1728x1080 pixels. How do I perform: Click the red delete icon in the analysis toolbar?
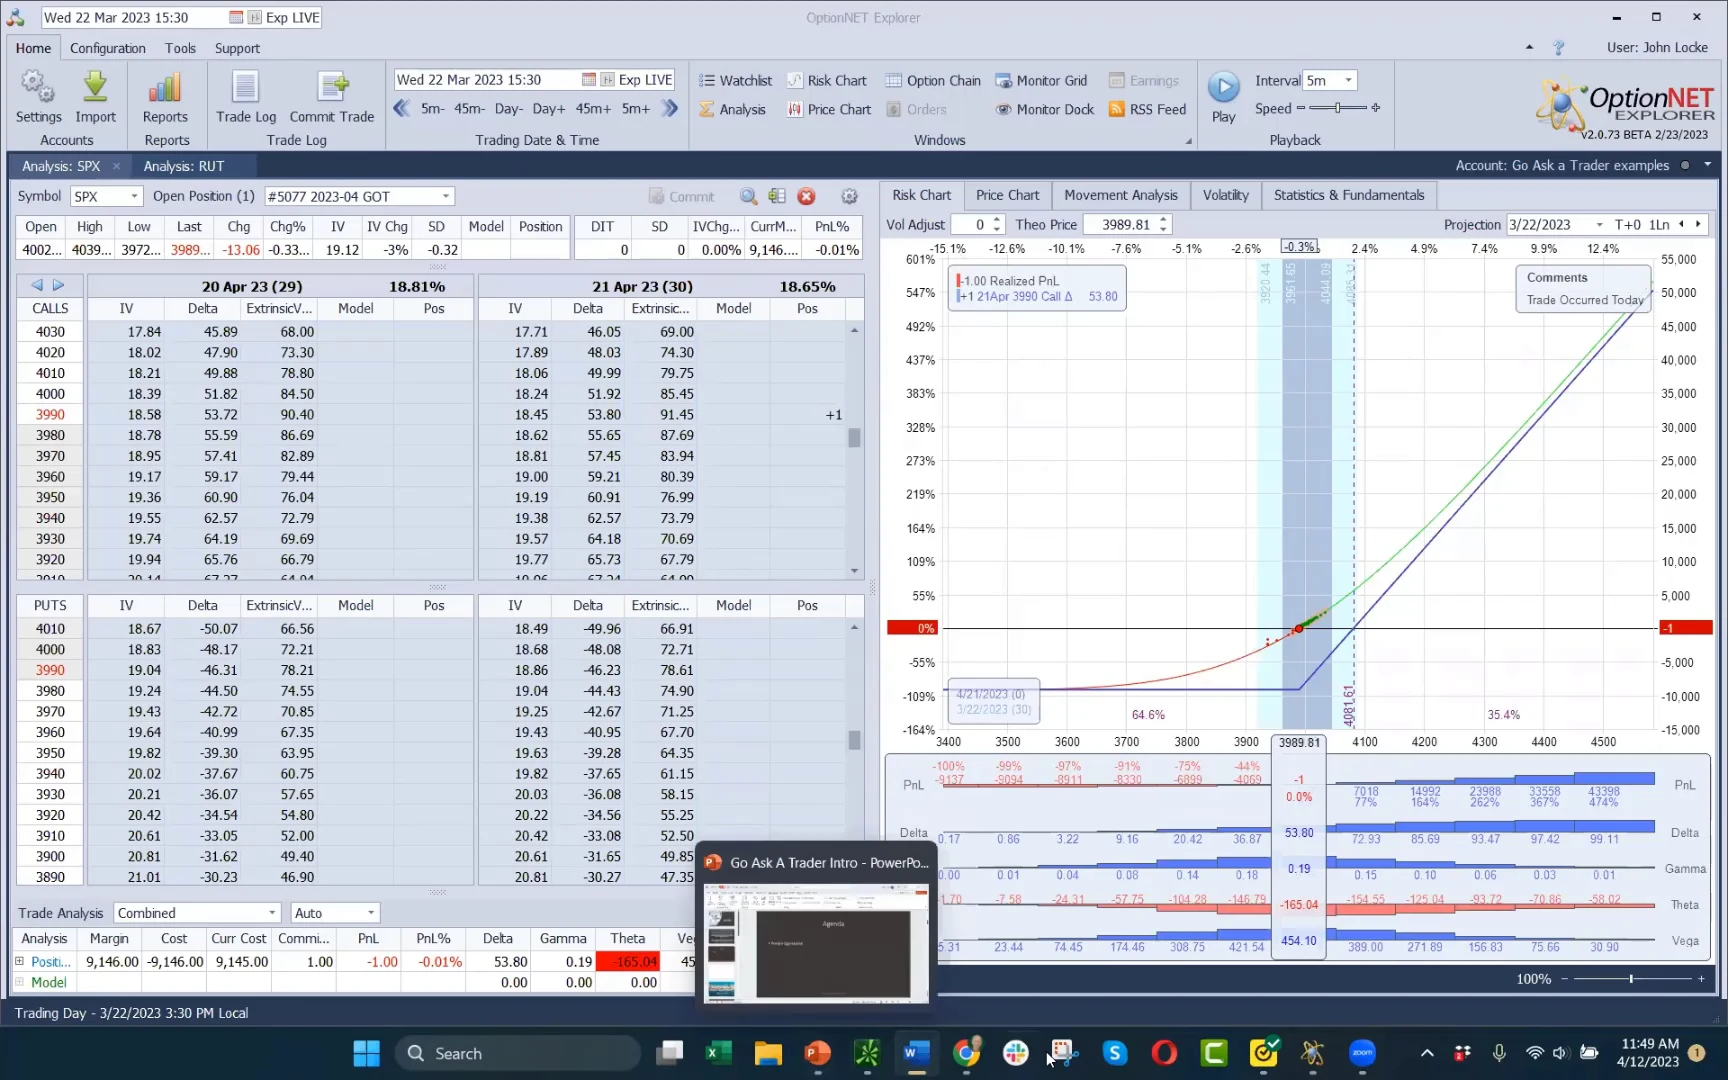click(806, 196)
